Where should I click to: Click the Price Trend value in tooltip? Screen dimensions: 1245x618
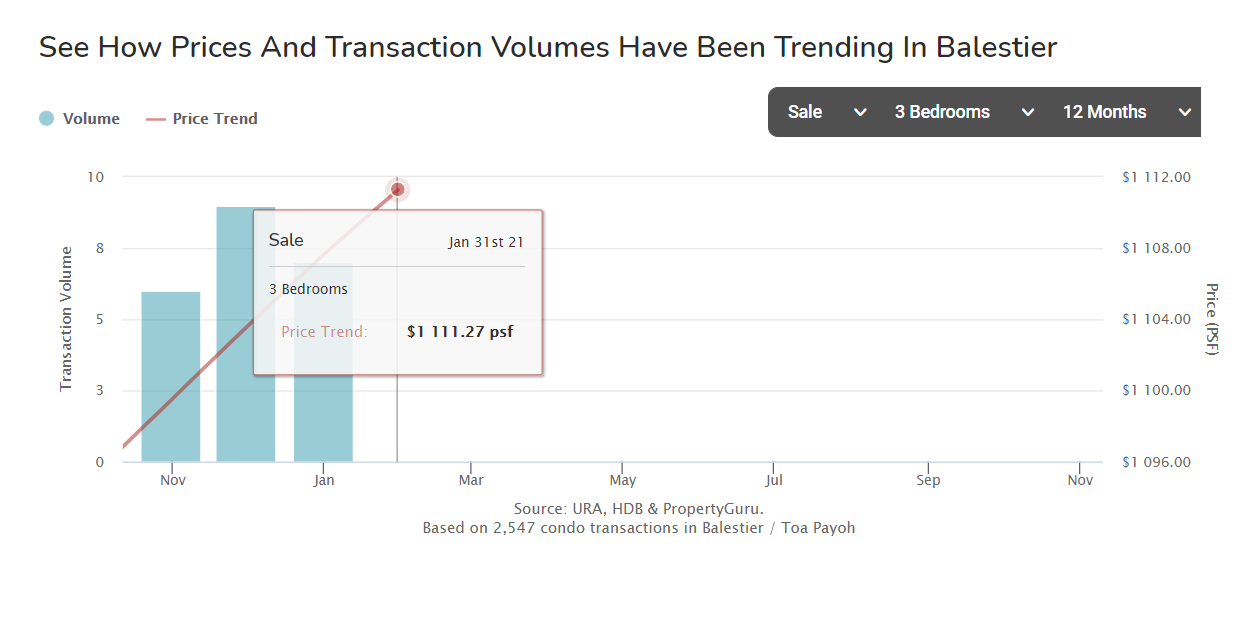click(460, 331)
